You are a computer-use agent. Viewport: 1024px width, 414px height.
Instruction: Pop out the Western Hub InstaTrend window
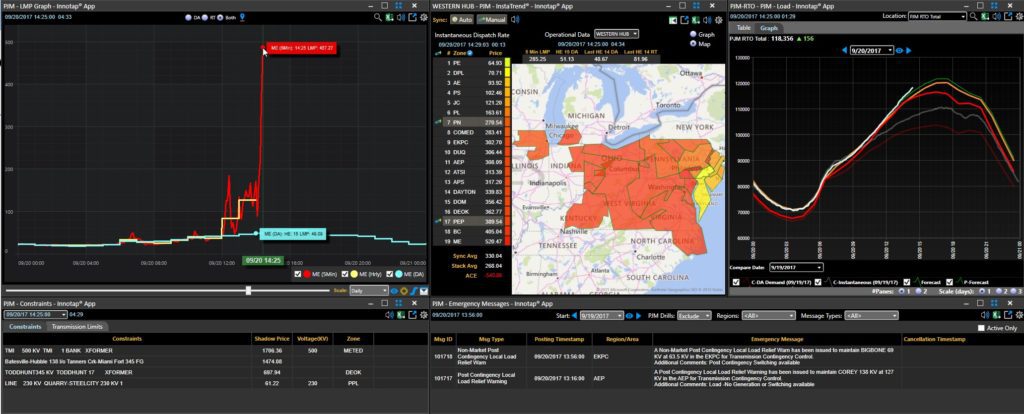click(685, 20)
